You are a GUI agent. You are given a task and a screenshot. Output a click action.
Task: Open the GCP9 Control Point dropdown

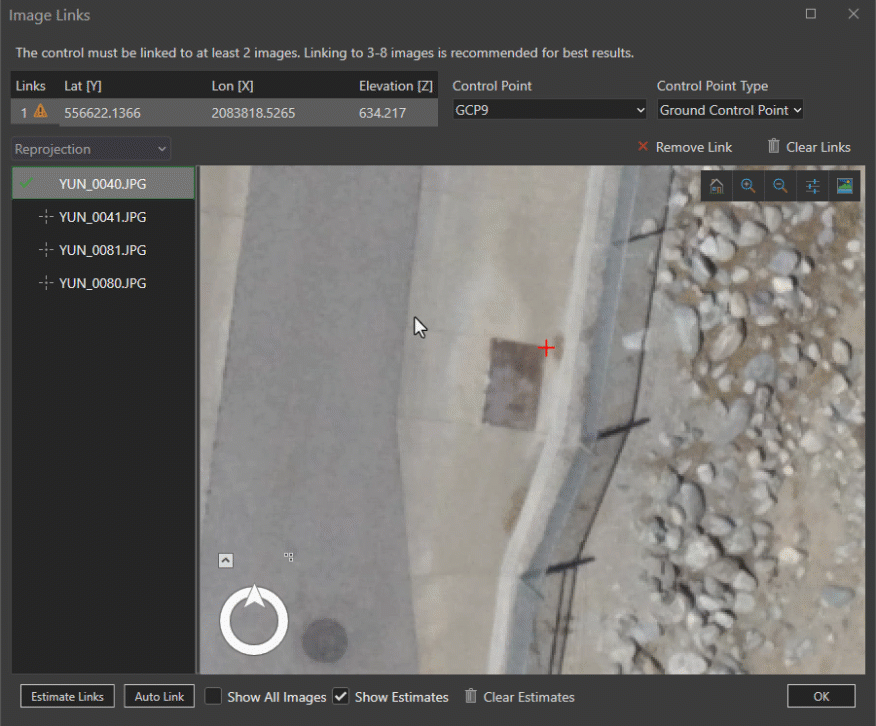point(548,110)
